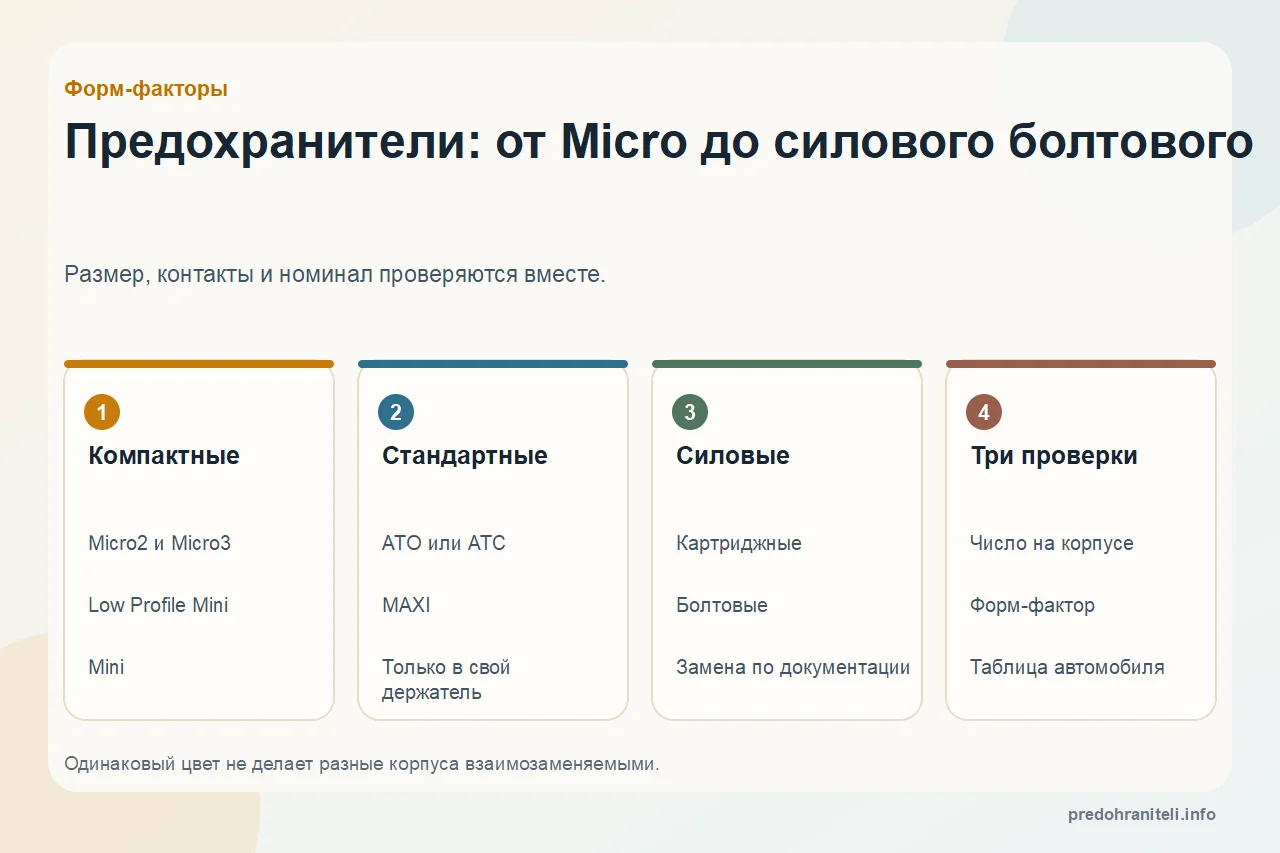
Task: Click the number 1 badge on the Компактные card
Action: [x=102, y=412]
